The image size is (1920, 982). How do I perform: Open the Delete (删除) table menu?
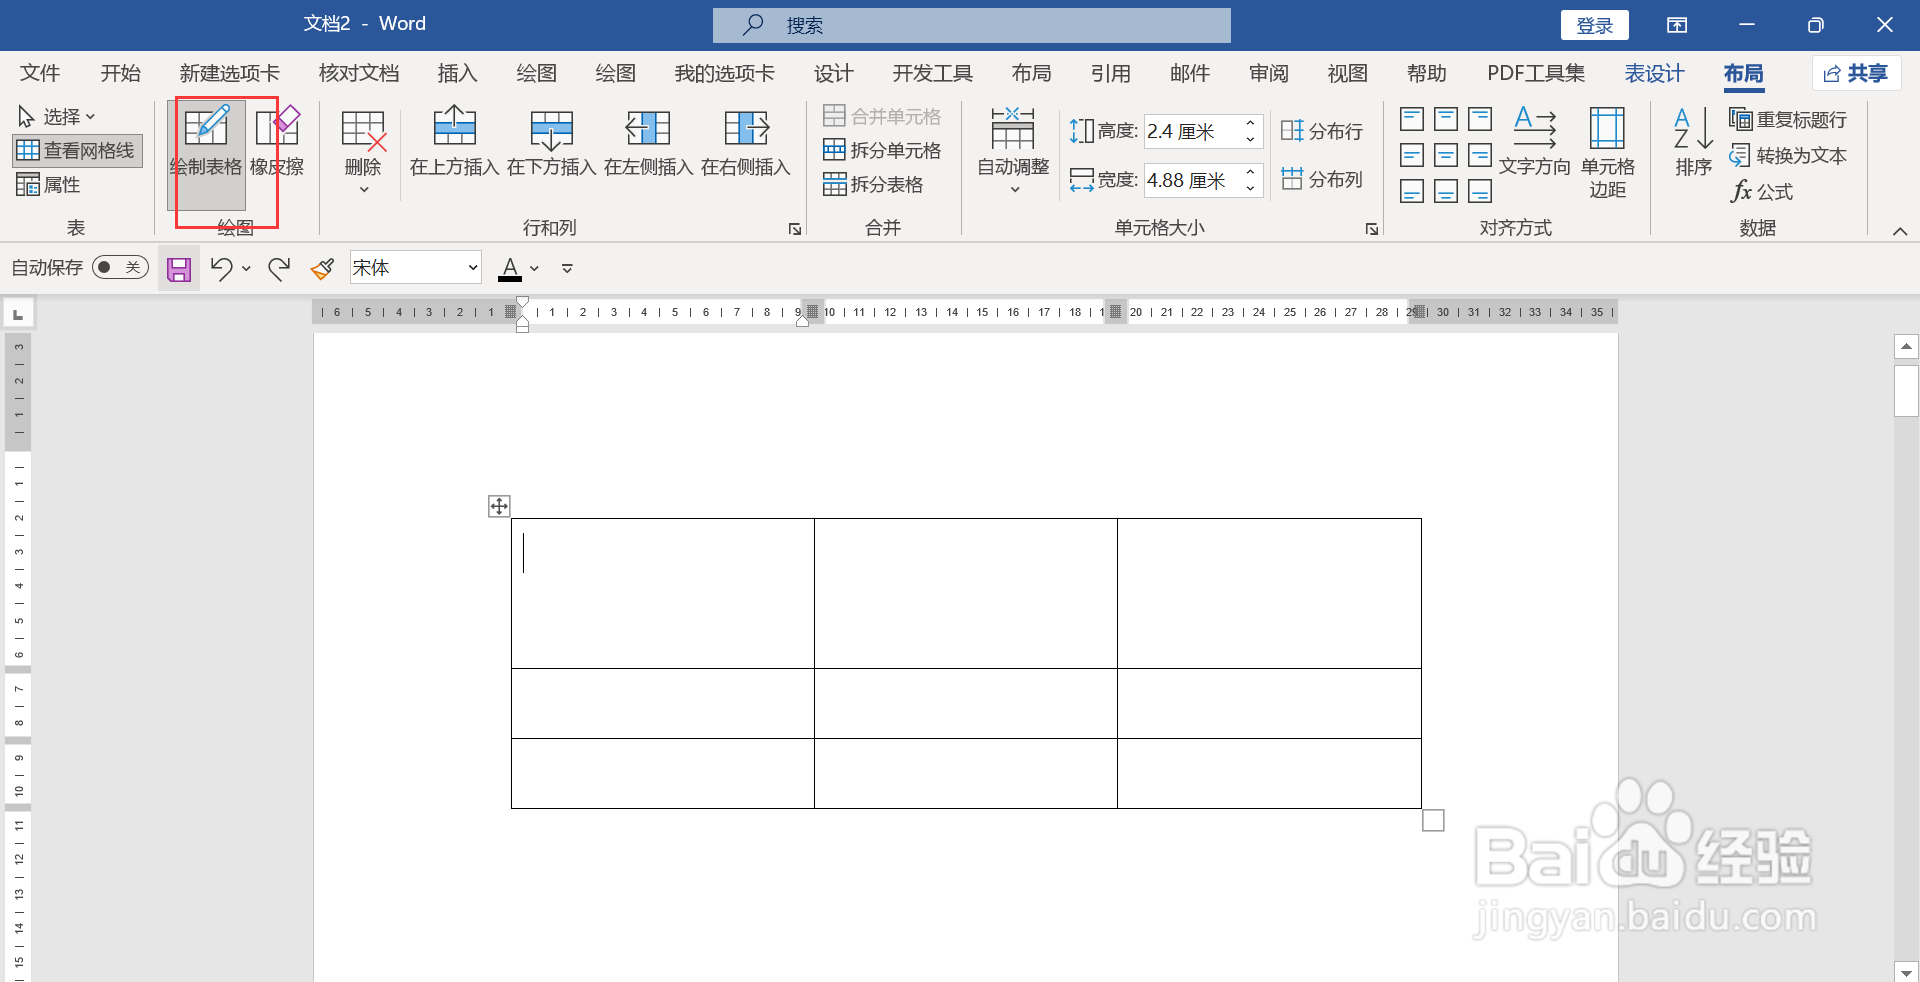363,152
